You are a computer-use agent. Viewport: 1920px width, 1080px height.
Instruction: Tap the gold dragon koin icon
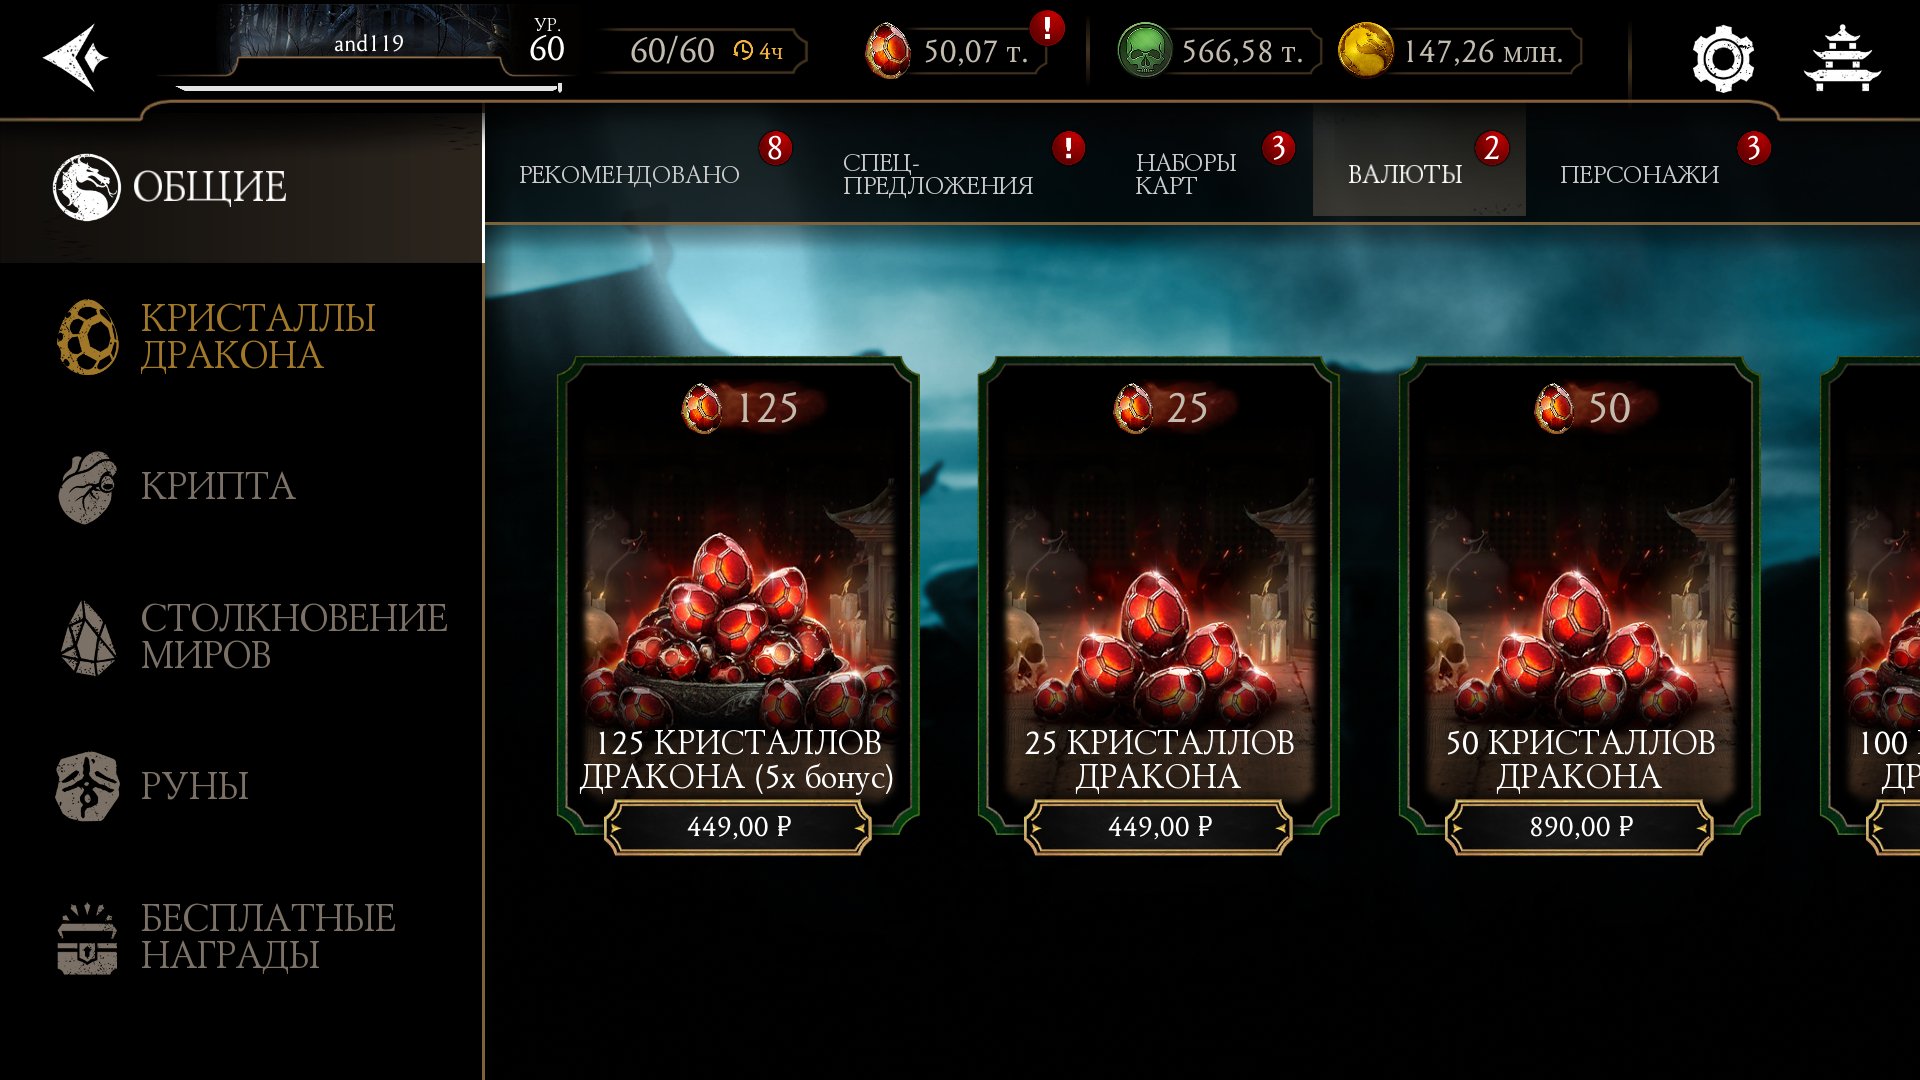[1365, 50]
